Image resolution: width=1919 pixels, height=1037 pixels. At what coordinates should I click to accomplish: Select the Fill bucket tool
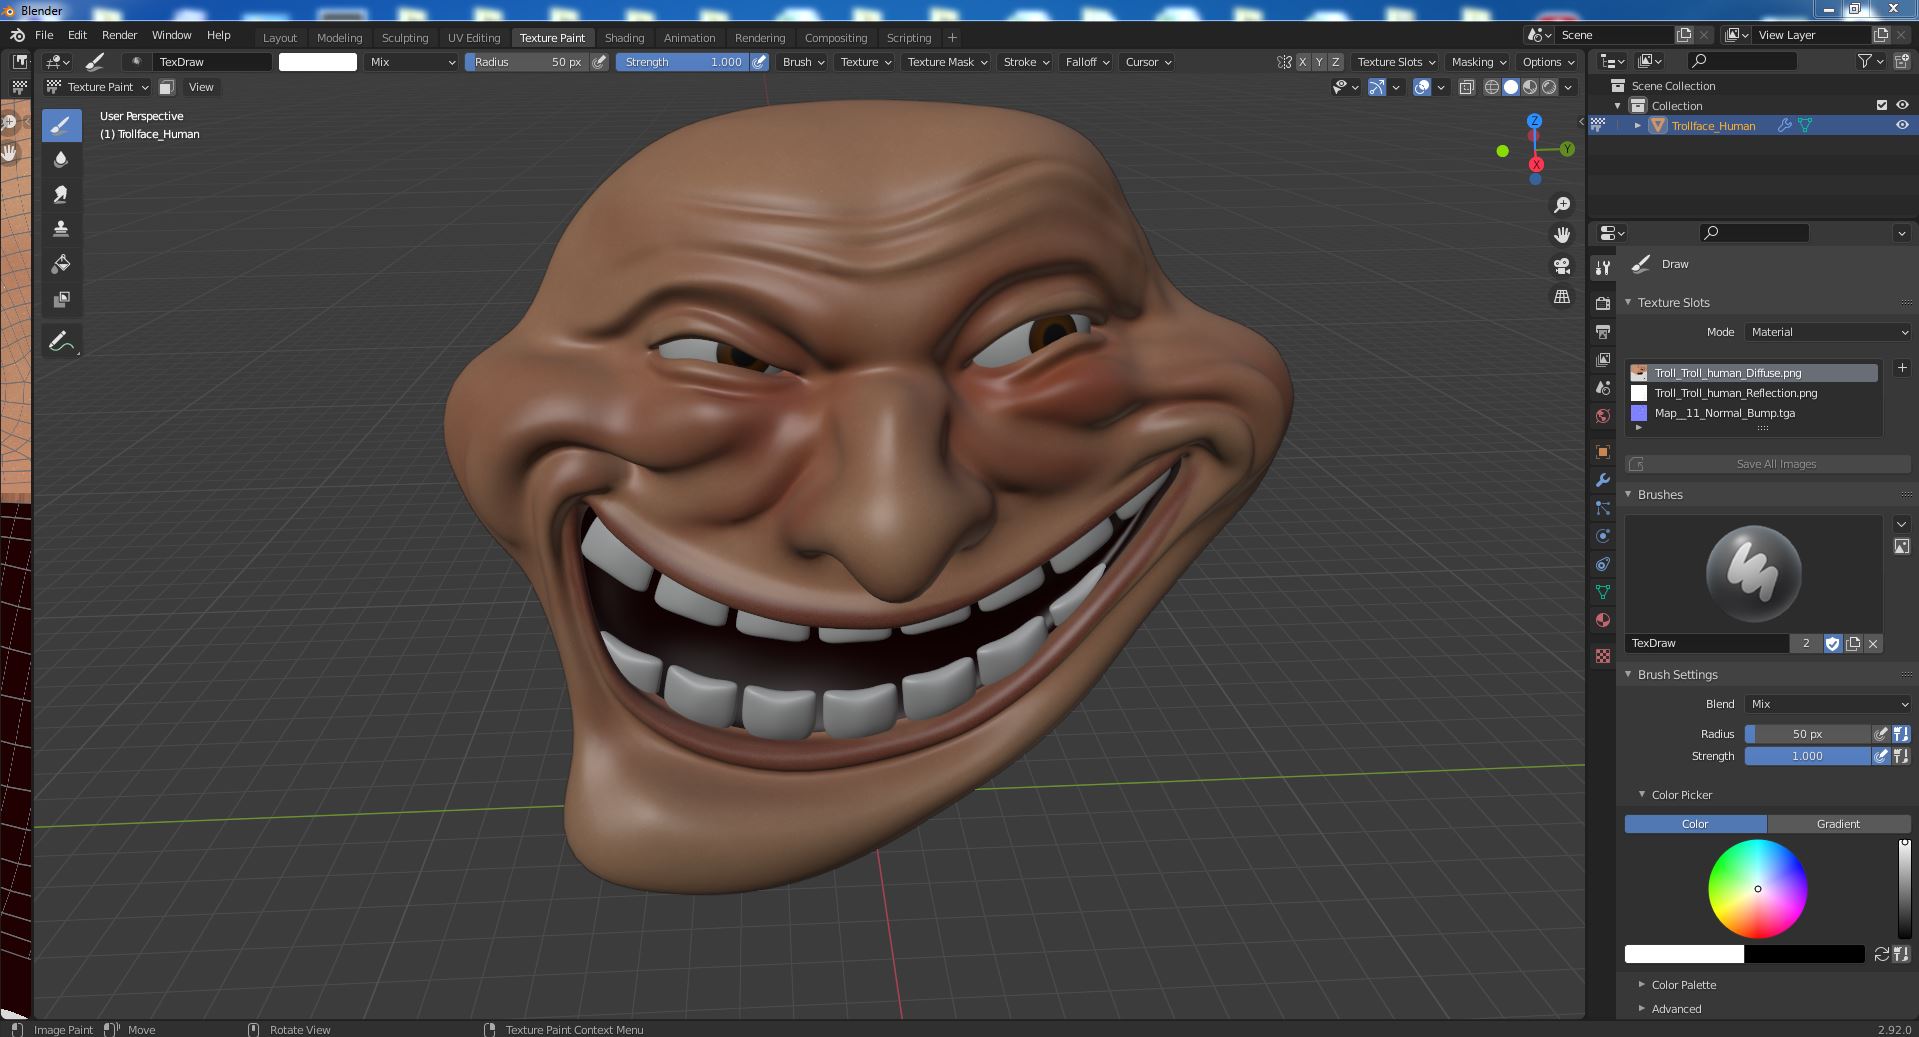[61, 265]
